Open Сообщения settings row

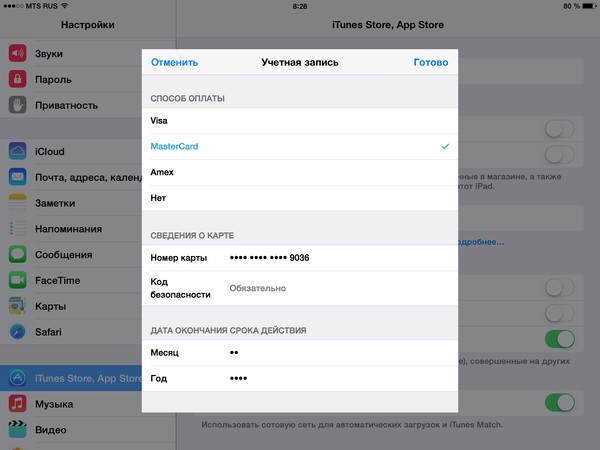(x=71, y=254)
